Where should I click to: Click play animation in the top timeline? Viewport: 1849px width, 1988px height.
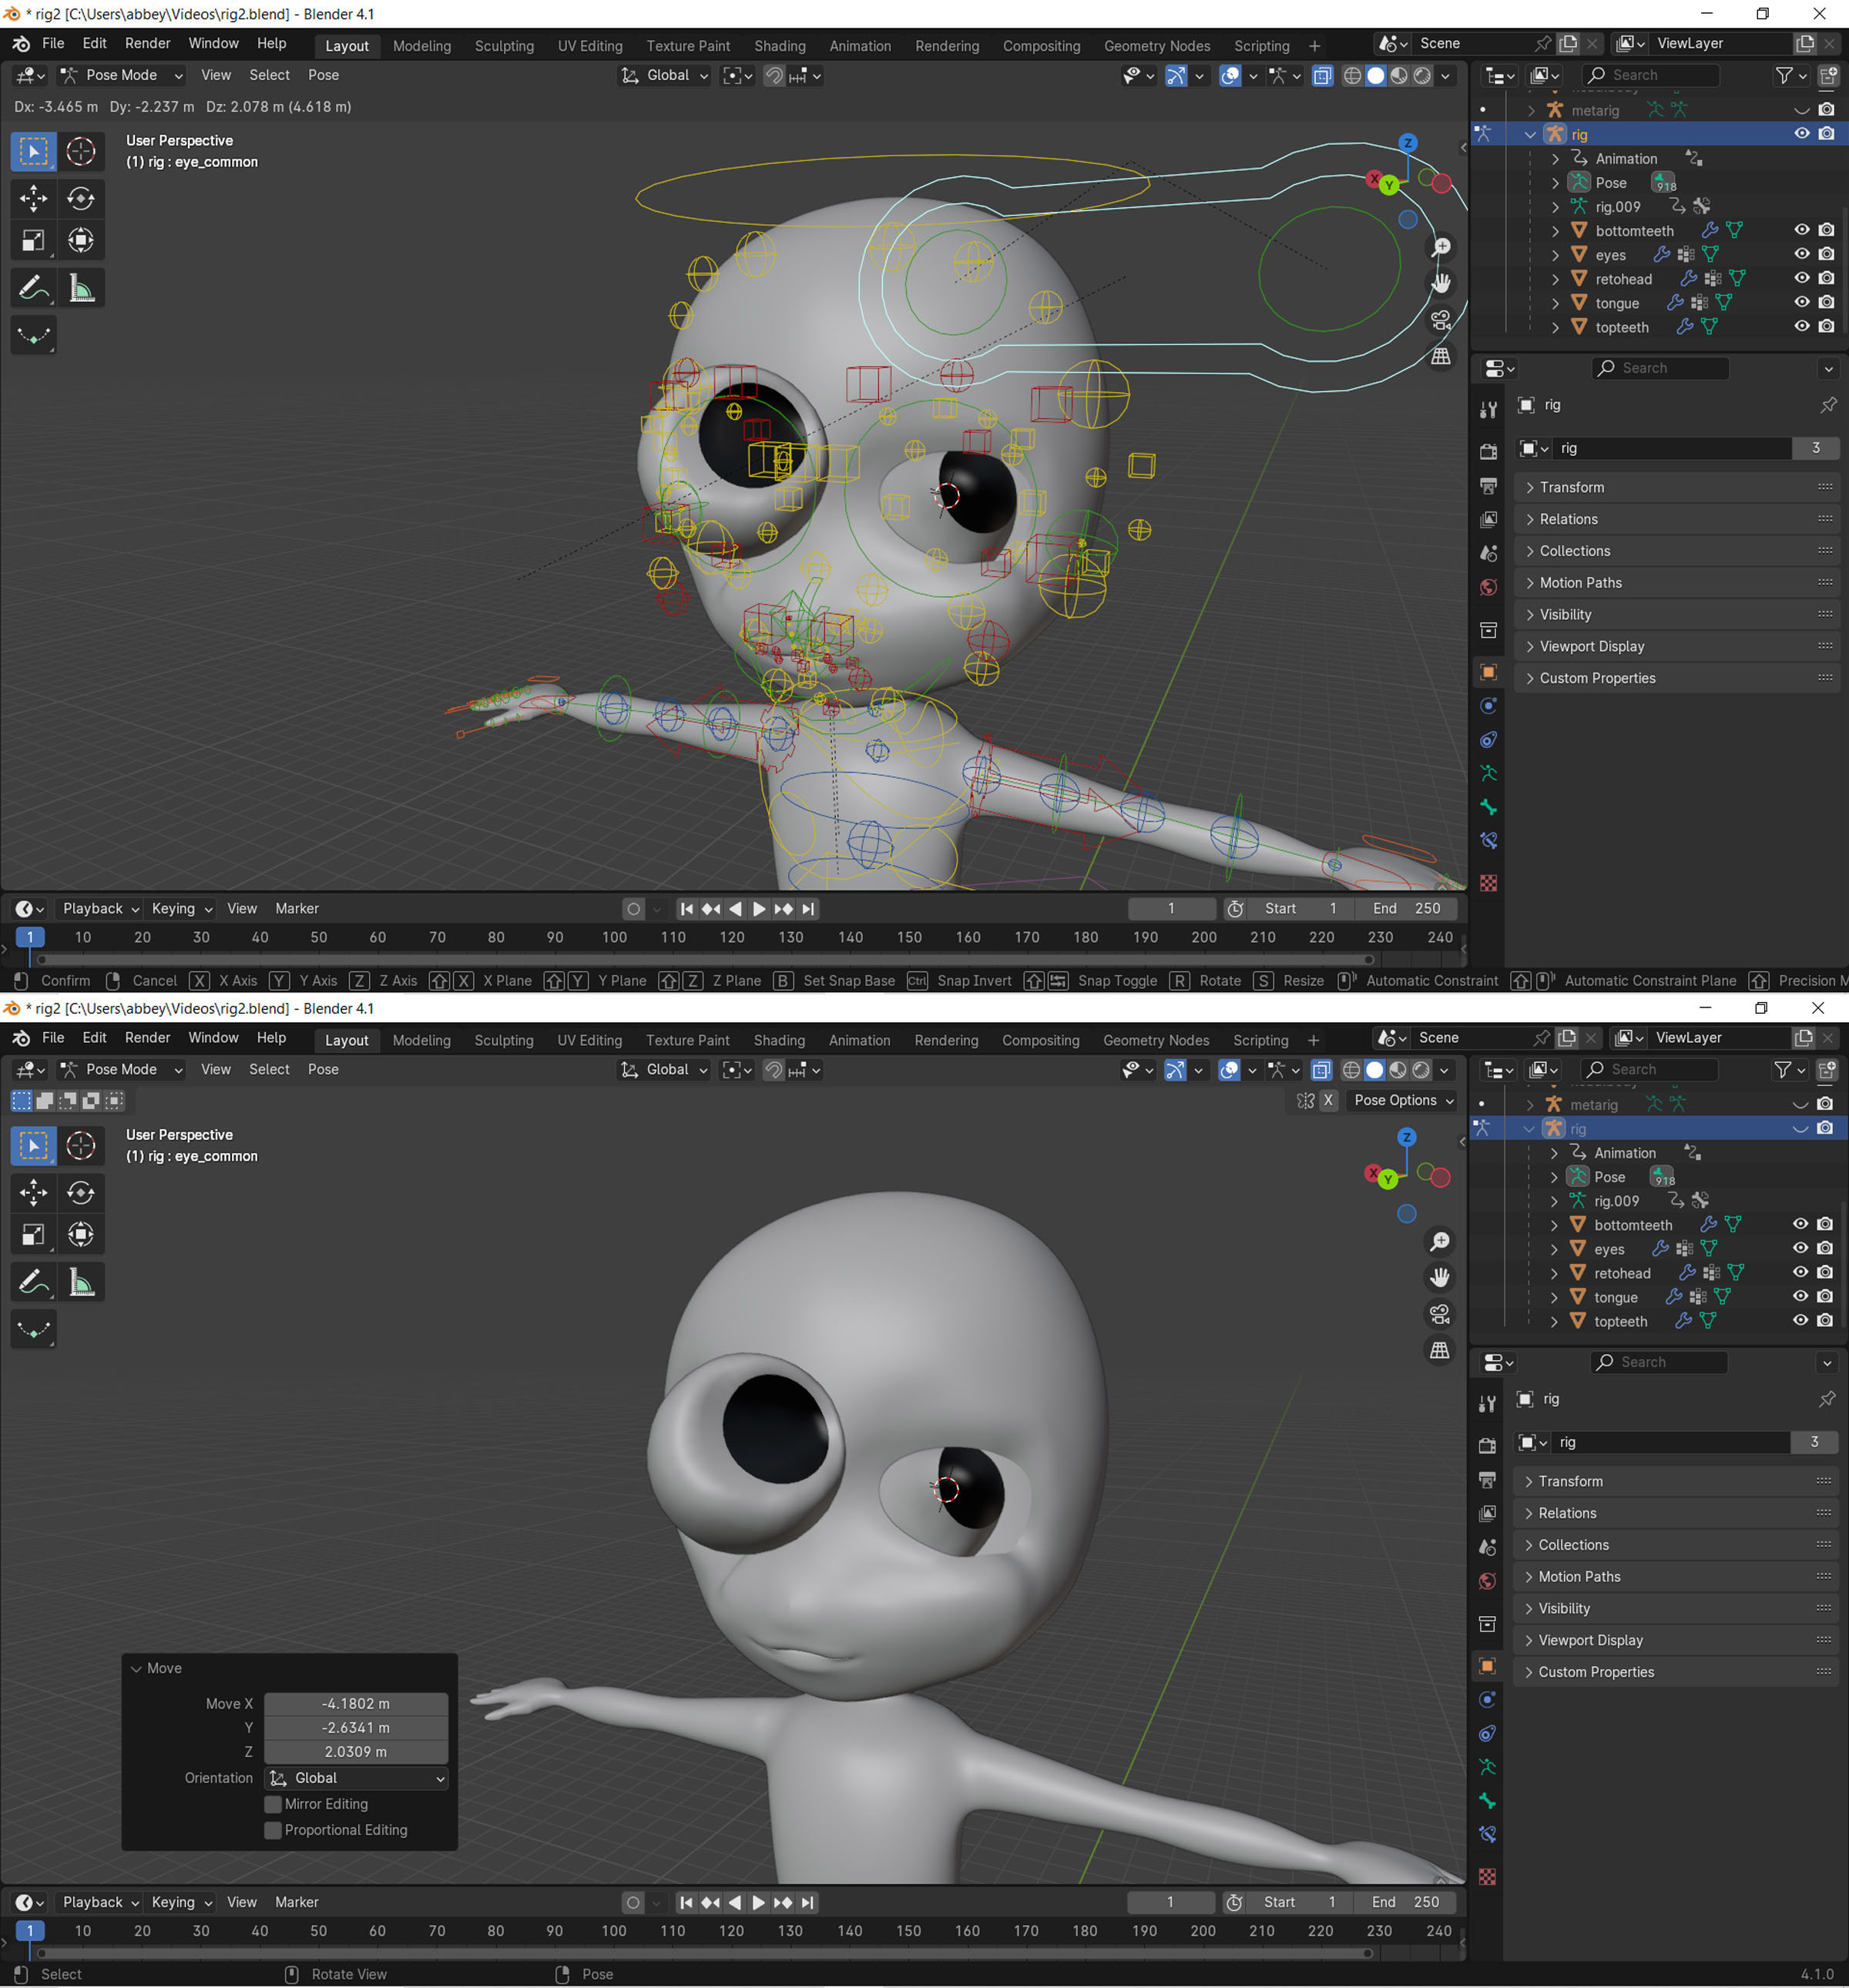(x=759, y=909)
